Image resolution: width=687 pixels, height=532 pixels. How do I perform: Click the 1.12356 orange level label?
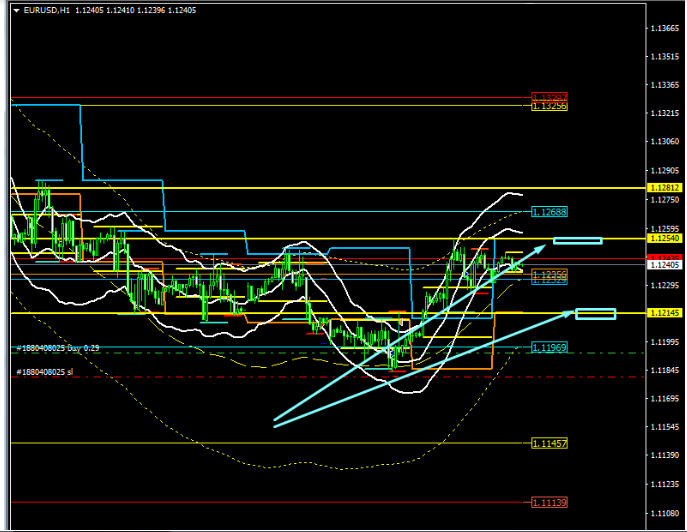(x=549, y=275)
